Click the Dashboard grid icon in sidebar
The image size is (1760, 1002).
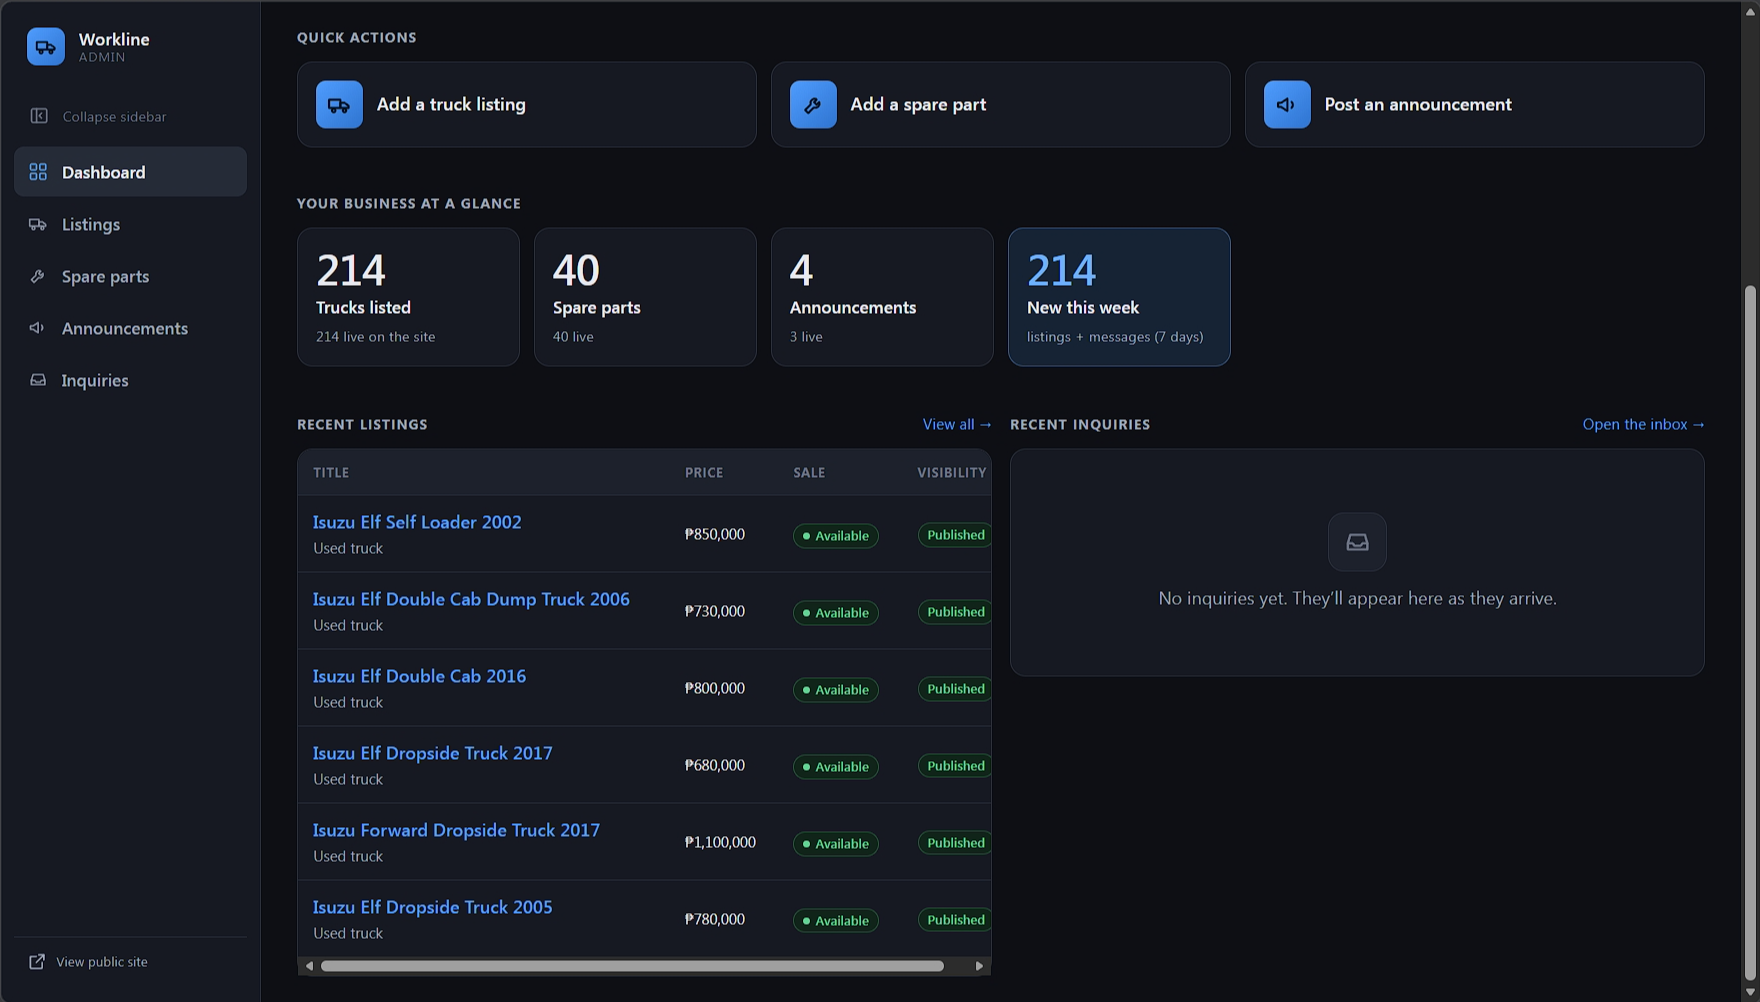(x=38, y=172)
